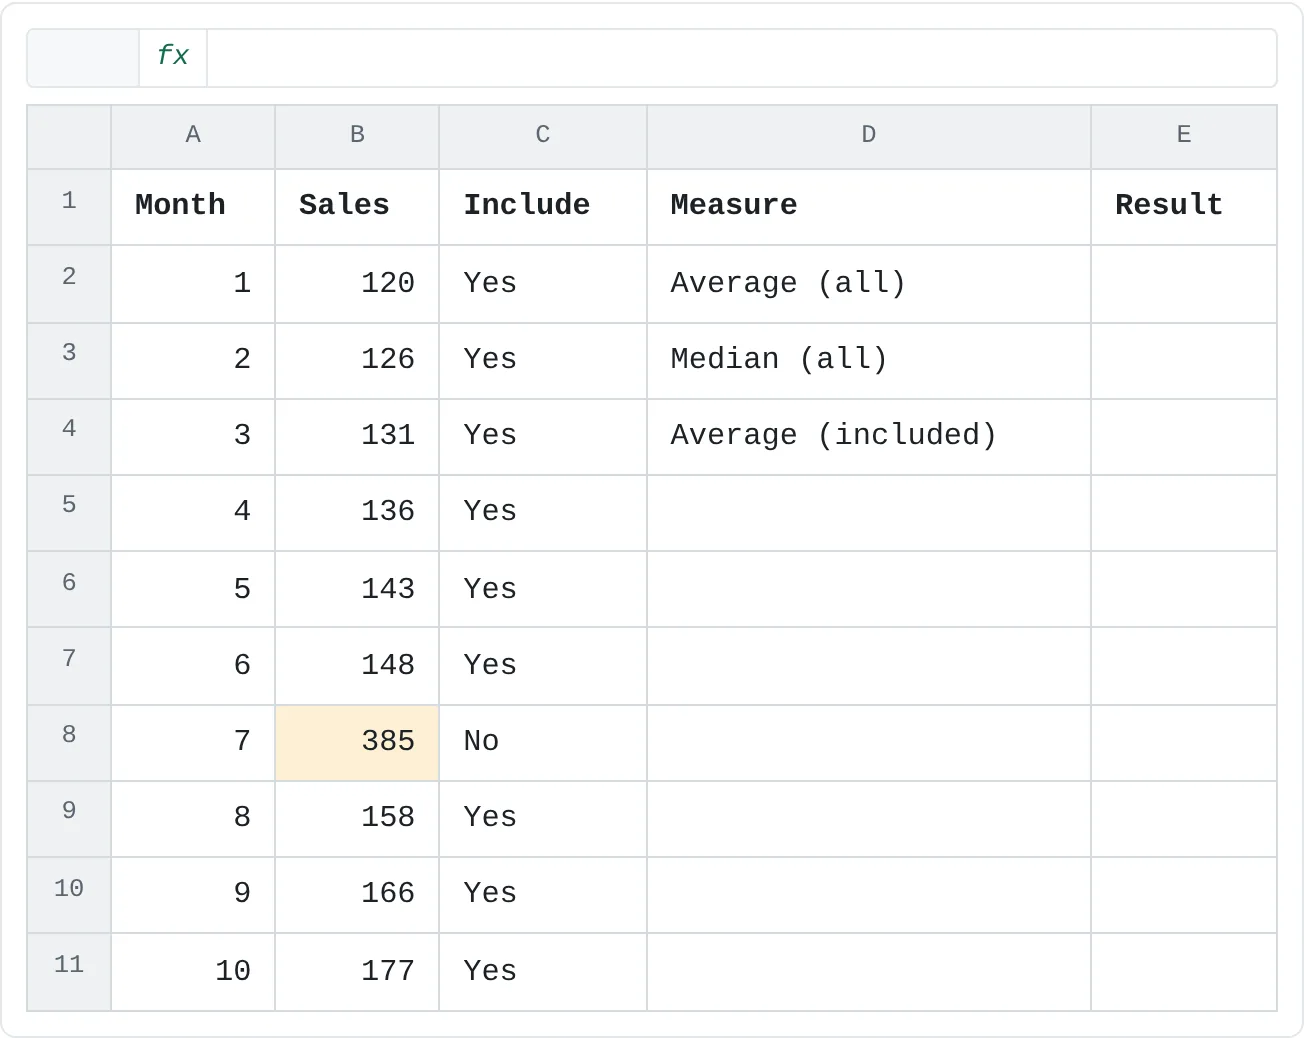The image size is (1304, 1038).
Task: Select column A by its header
Action: 193,136
